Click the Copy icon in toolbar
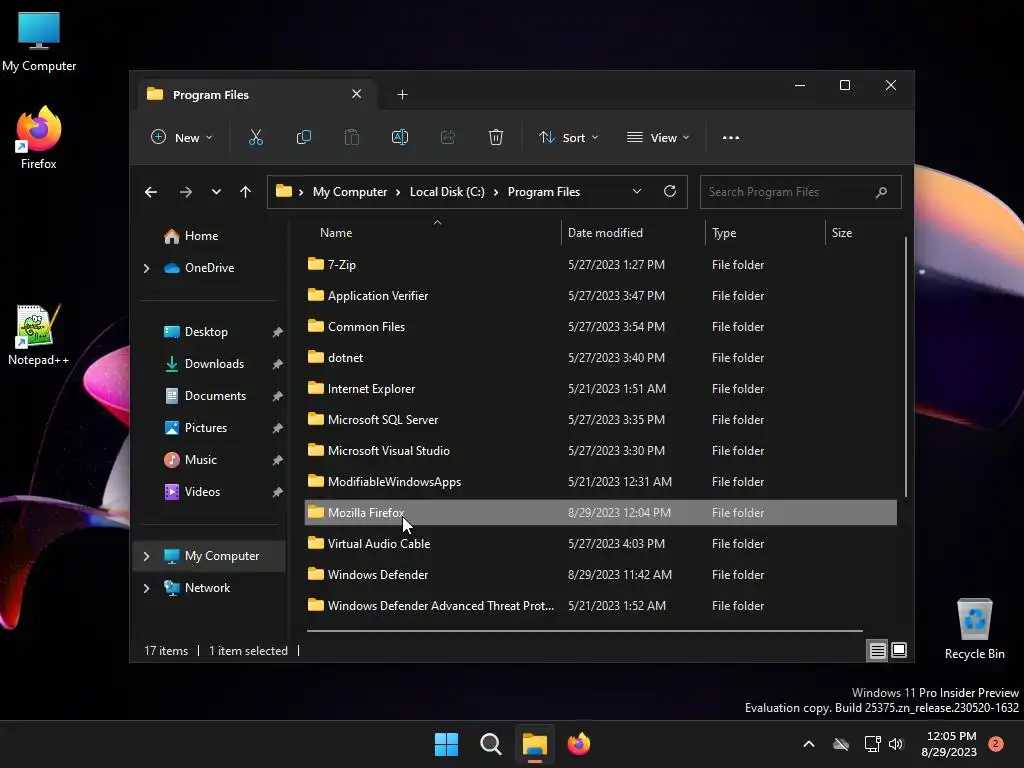The height and width of the screenshot is (768, 1024). 304,137
